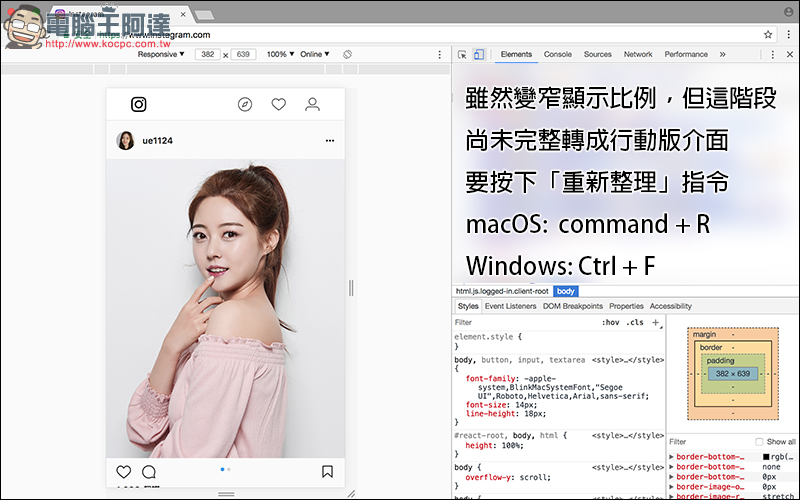800x500 pixels.
Task: Enable the Show all checkbox
Action: point(759,442)
